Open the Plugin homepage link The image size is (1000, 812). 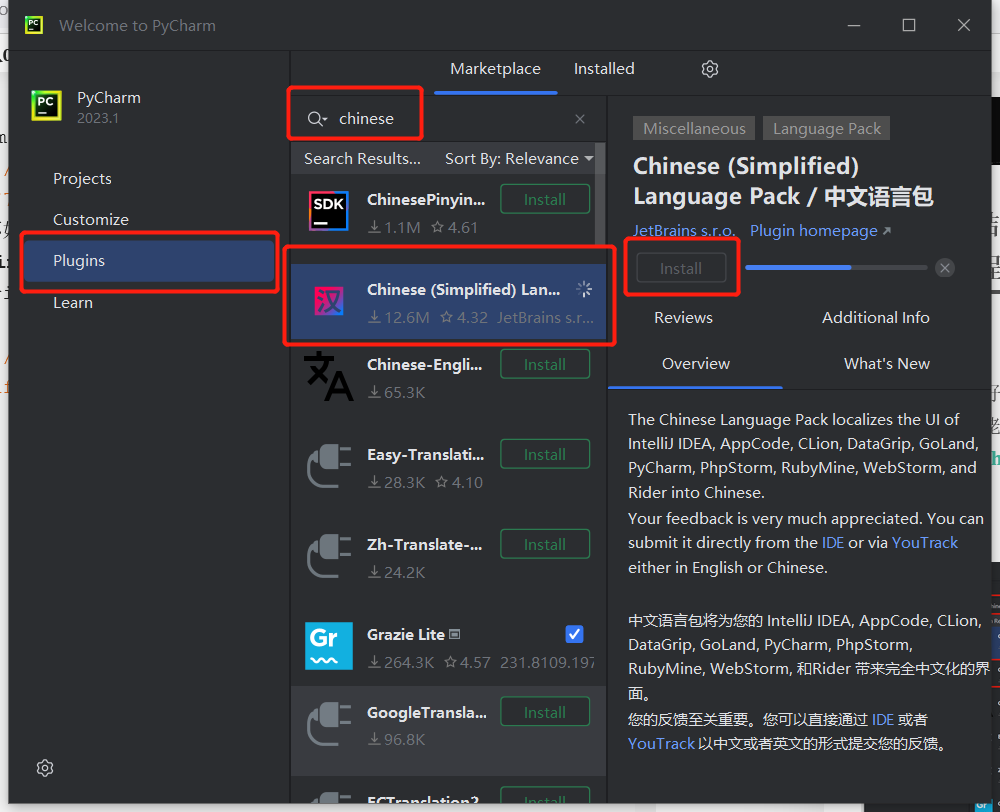click(820, 231)
